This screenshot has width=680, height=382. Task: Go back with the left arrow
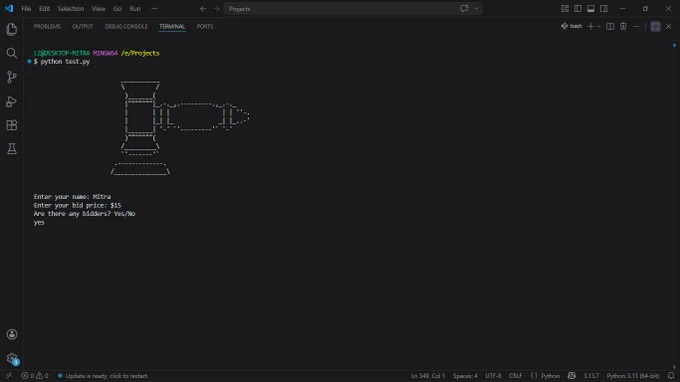pos(203,9)
